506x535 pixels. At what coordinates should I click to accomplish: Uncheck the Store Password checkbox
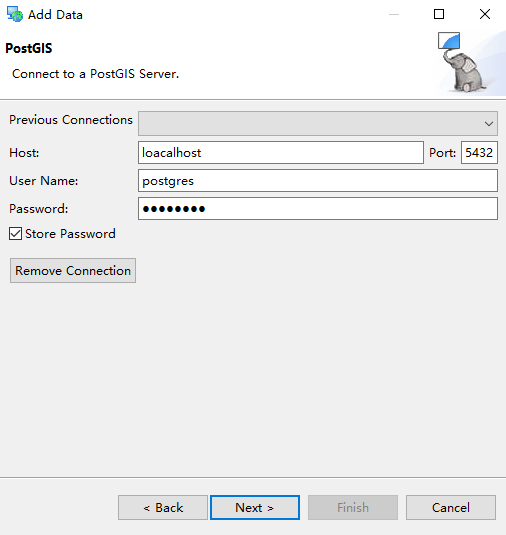click(x=15, y=234)
